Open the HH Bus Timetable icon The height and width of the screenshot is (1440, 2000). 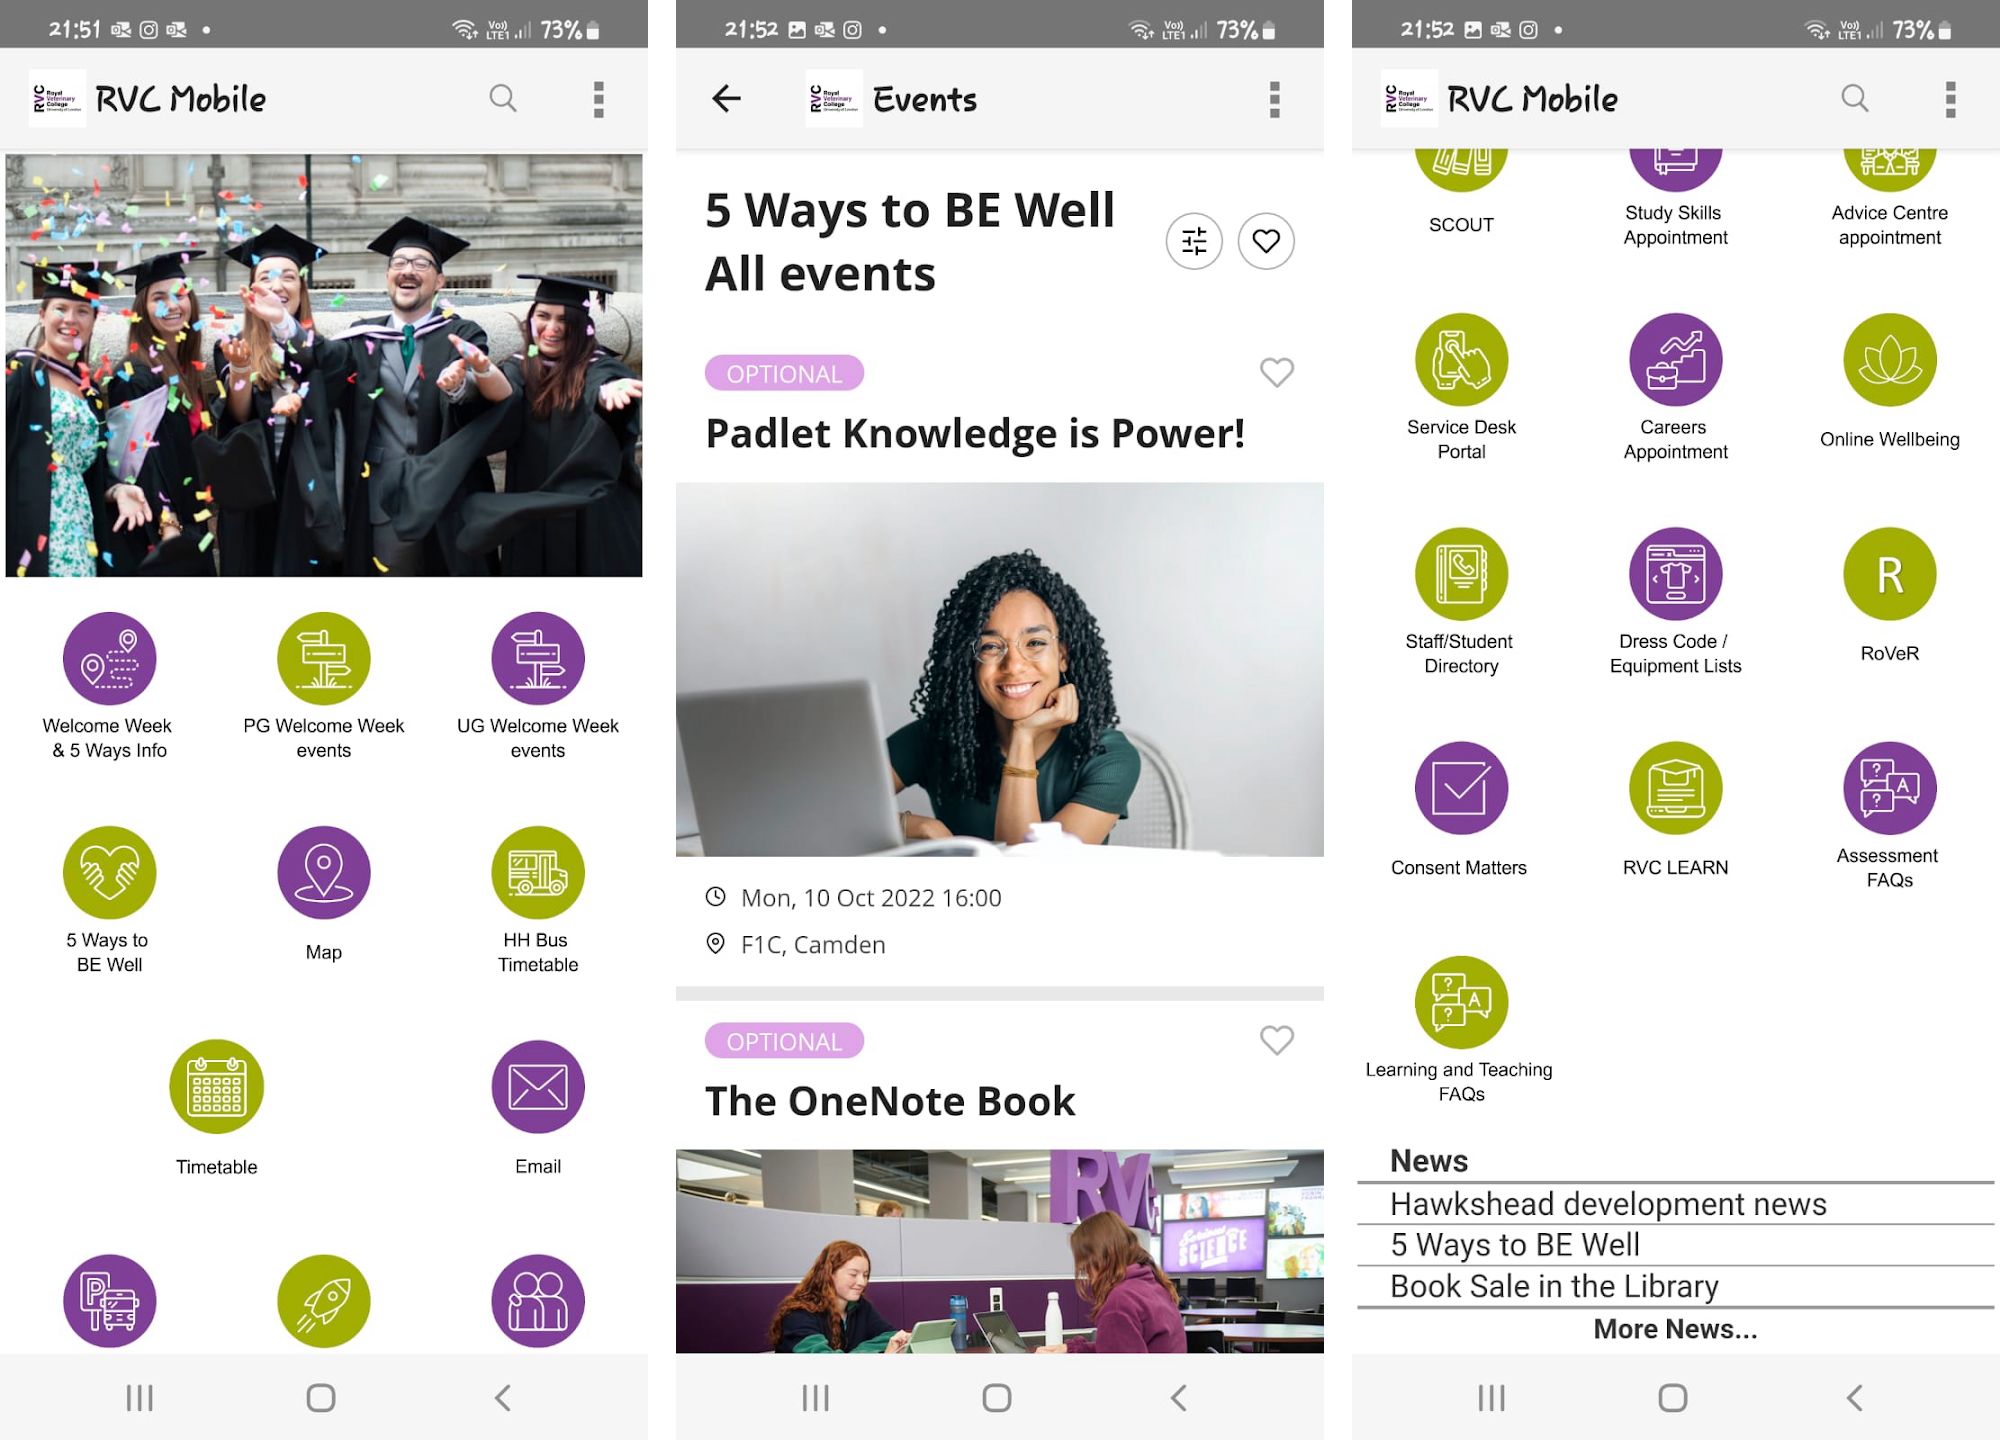[x=538, y=872]
